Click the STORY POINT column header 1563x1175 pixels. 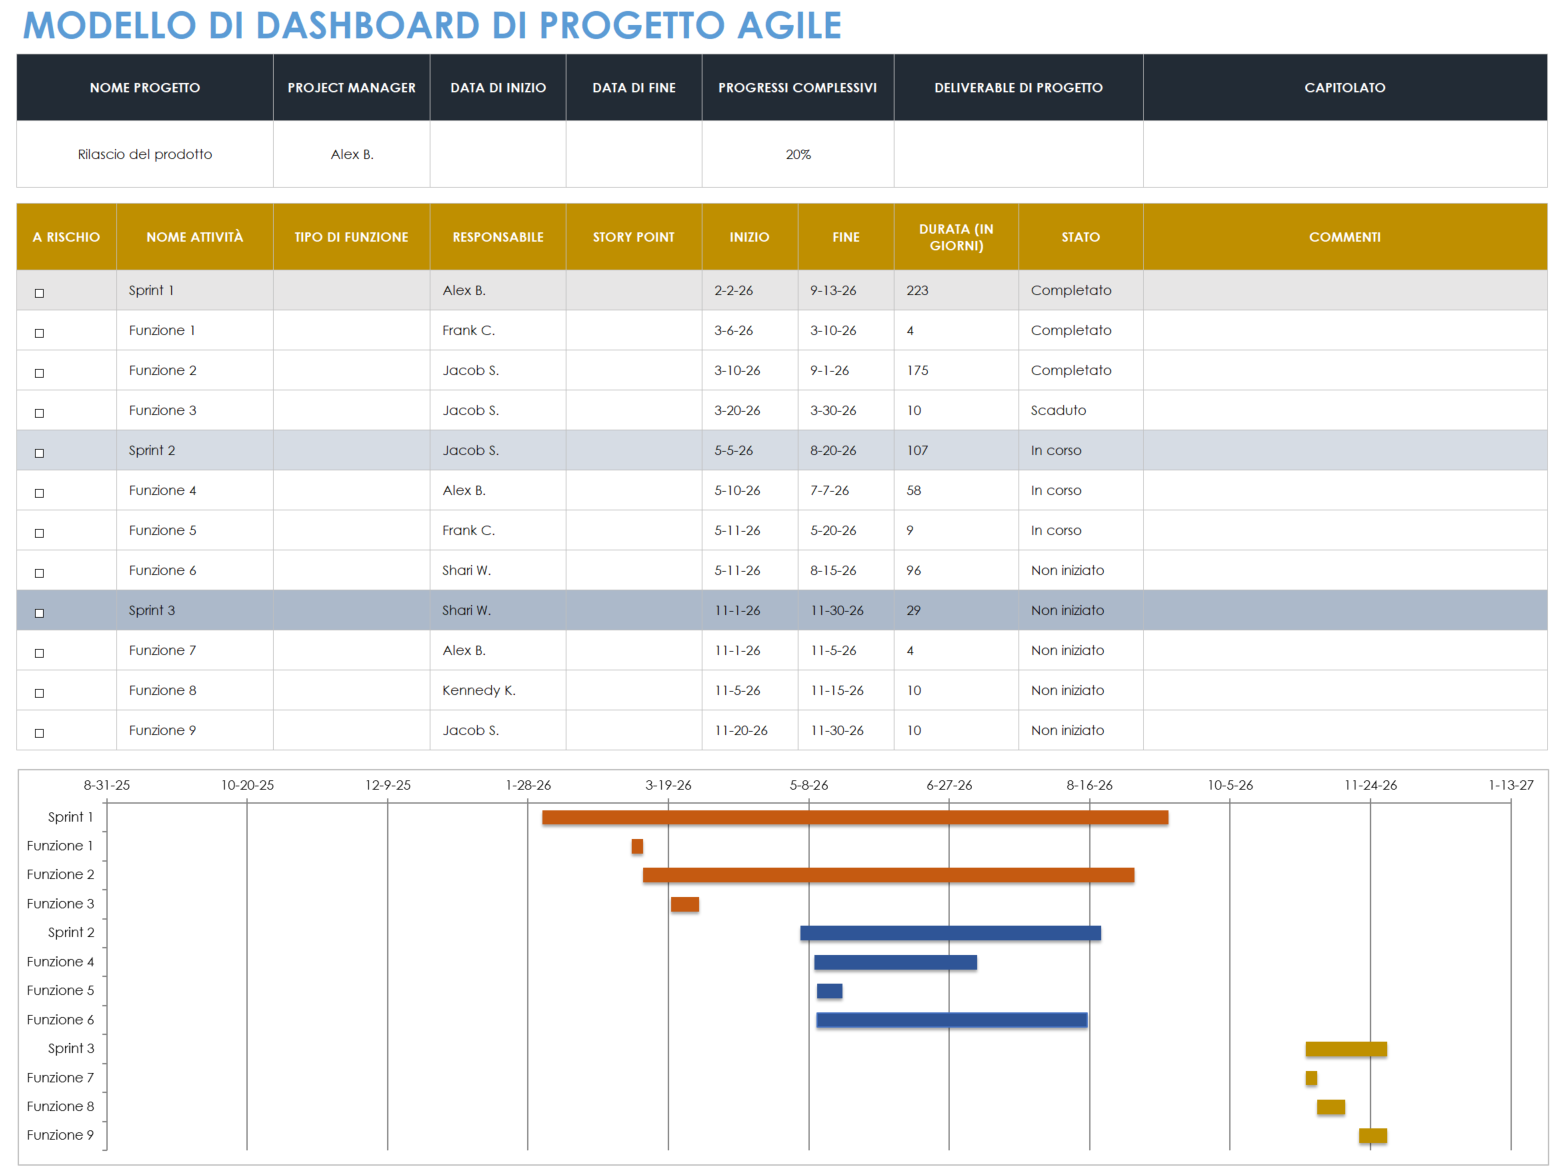pos(634,237)
